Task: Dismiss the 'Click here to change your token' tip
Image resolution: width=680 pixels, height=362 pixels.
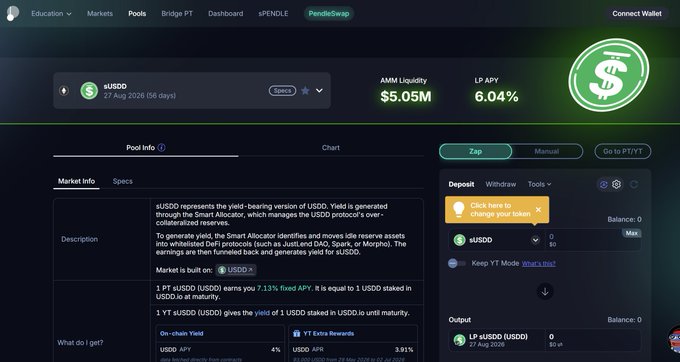Action: click(x=538, y=210)
